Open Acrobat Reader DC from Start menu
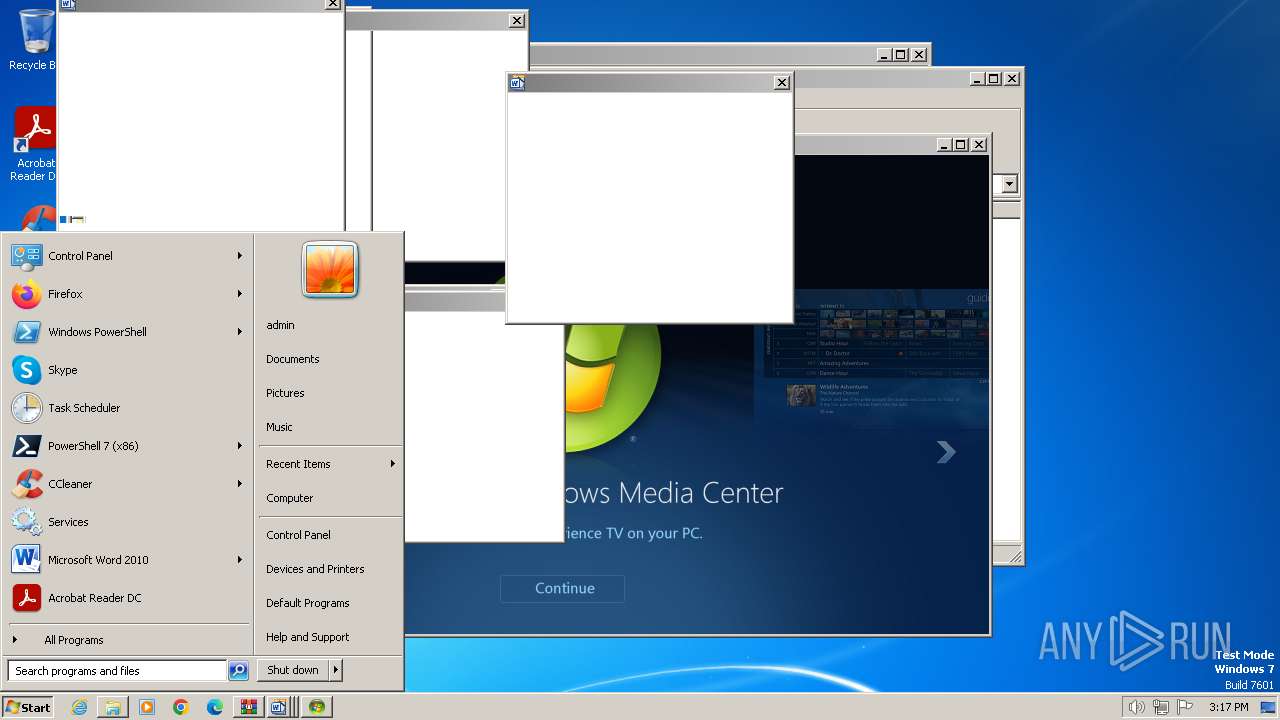Screen dimensions: 1280x720 click(x=128, y=598)
